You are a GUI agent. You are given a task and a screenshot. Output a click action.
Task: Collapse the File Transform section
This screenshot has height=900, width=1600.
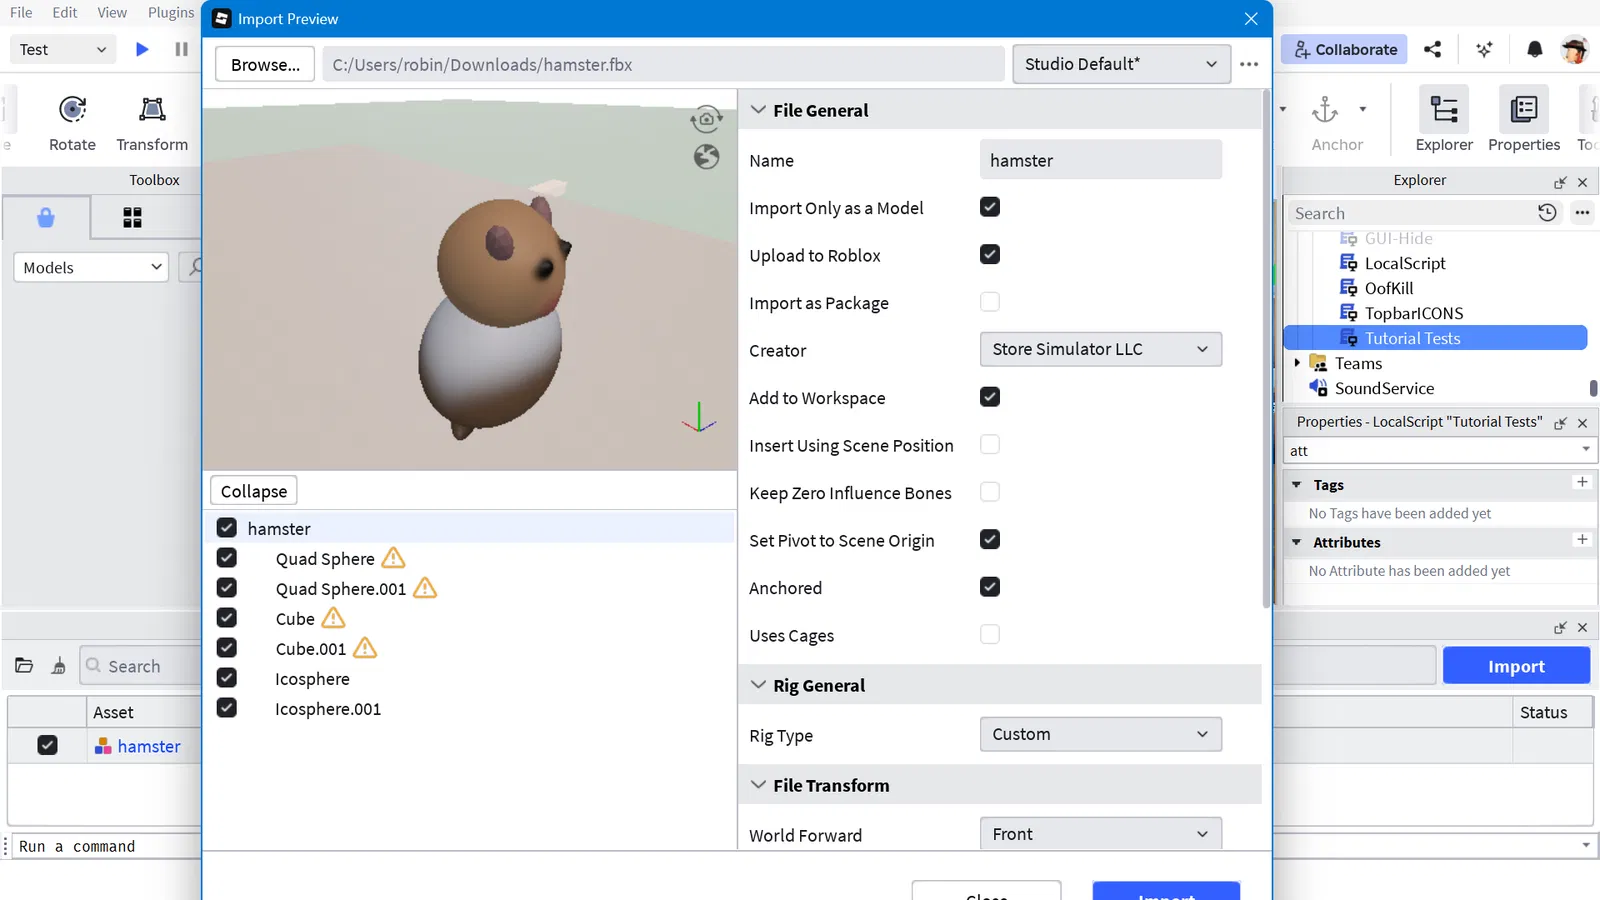[x=758, y=785]
